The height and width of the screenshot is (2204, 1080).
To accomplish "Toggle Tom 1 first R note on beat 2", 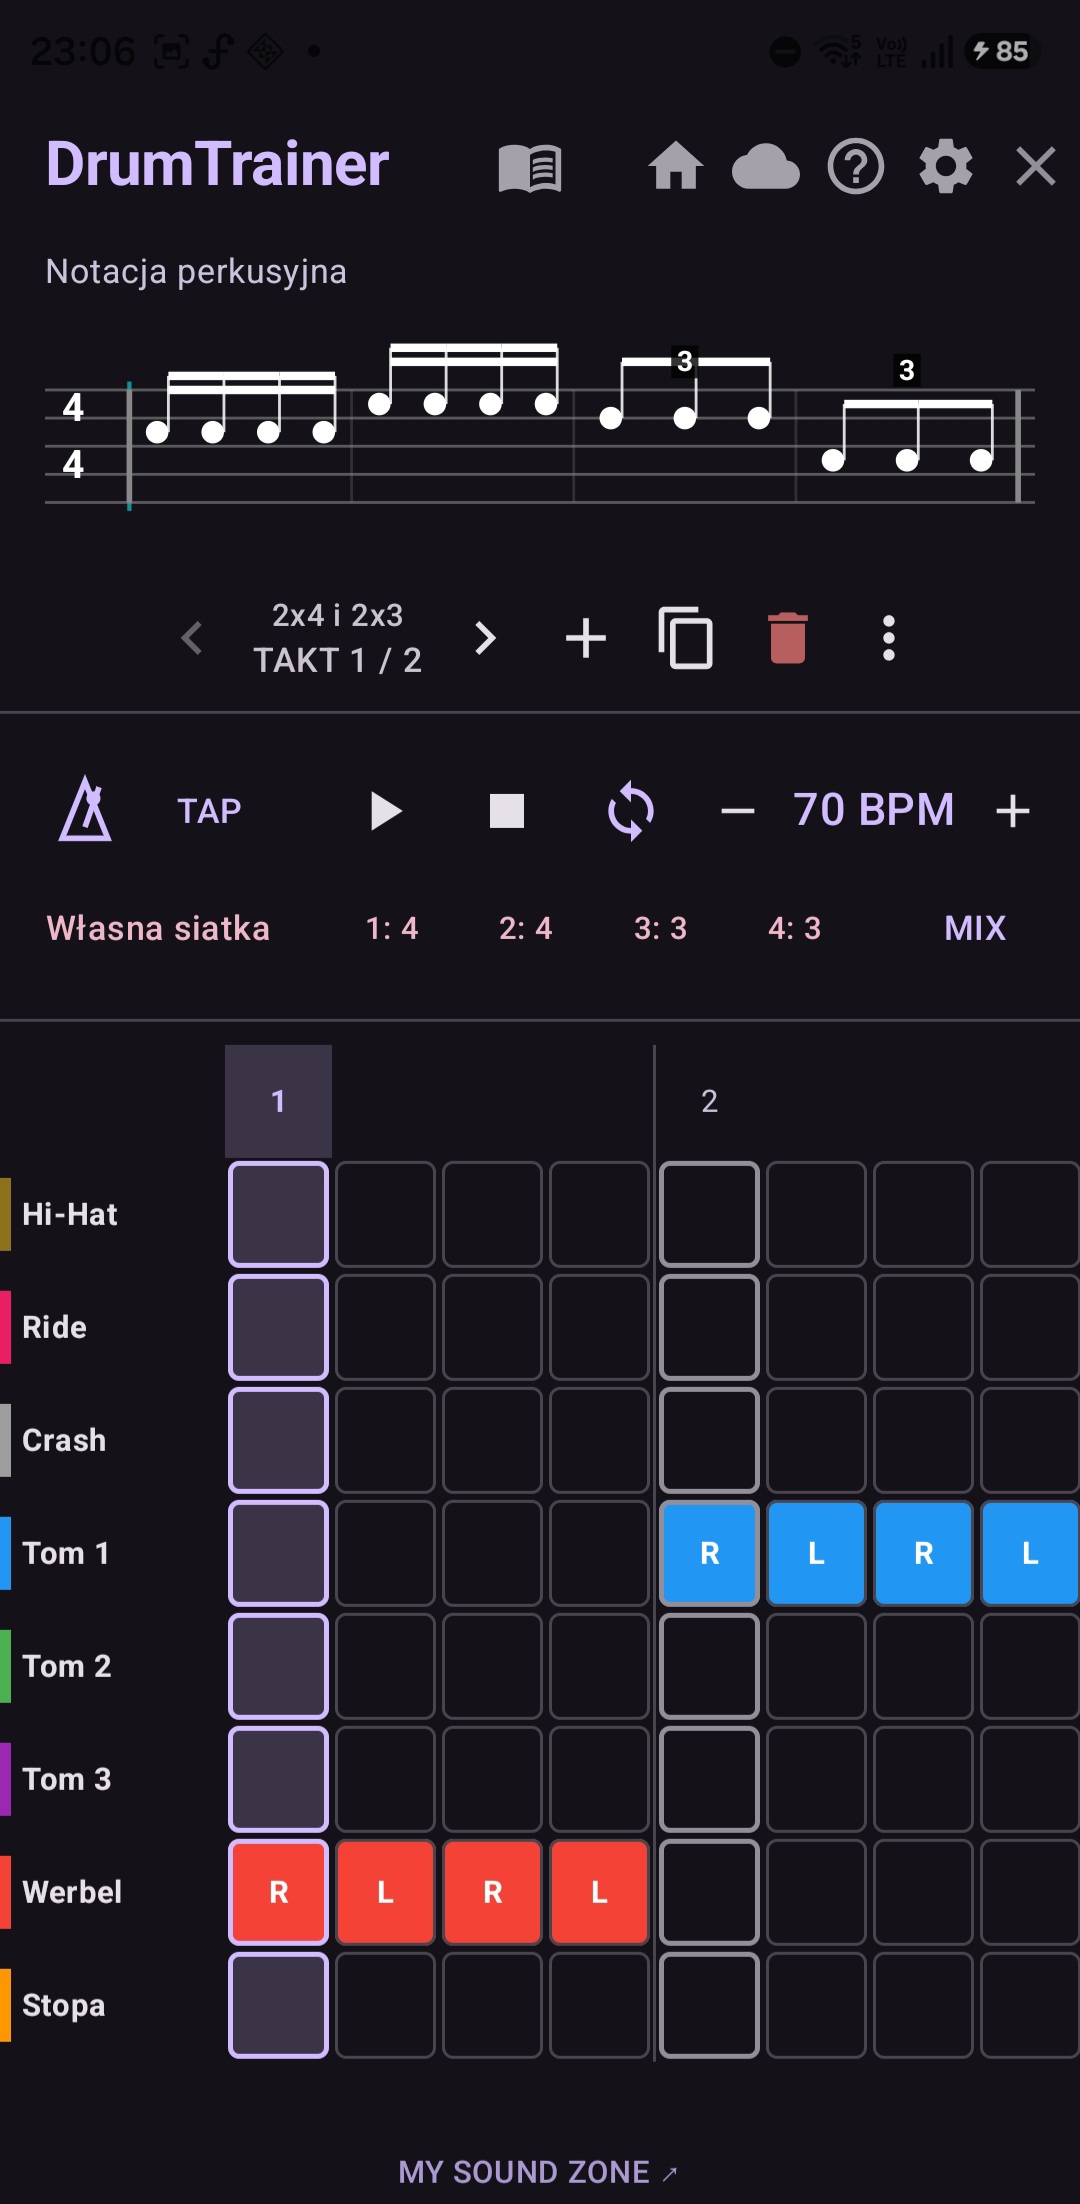I will point(709,1553).
